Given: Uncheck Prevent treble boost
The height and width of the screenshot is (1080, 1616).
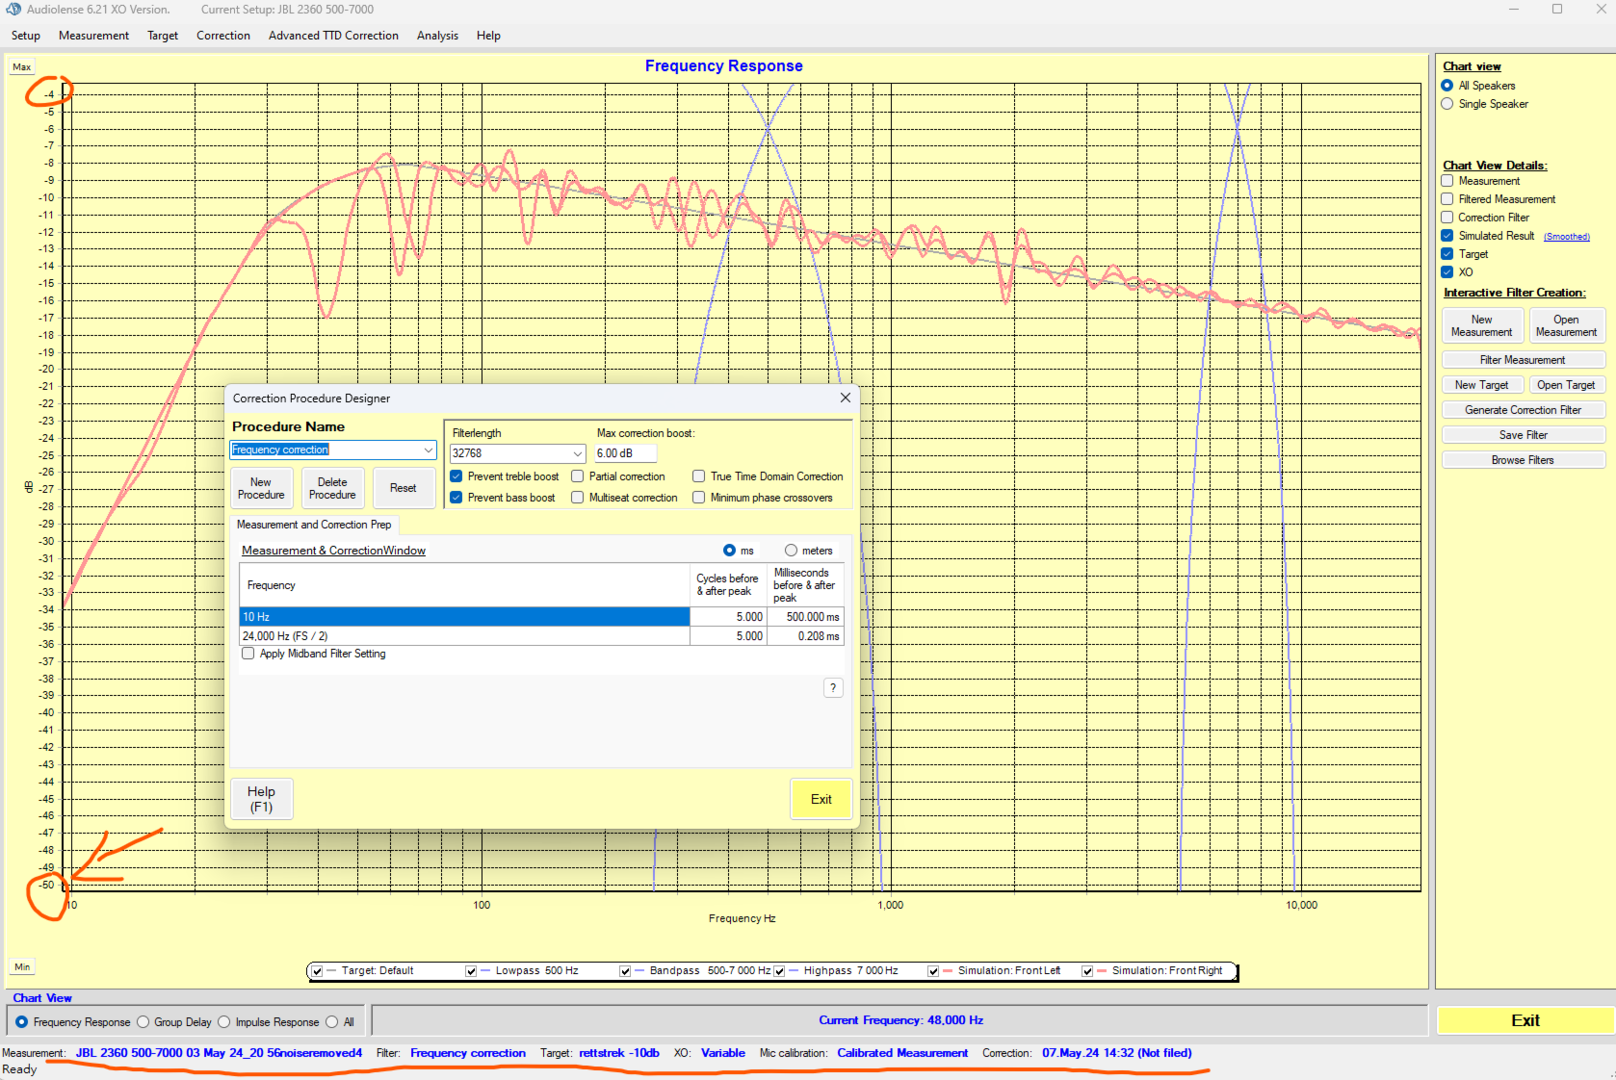Looking at the screenshot, I should (457, 477).
